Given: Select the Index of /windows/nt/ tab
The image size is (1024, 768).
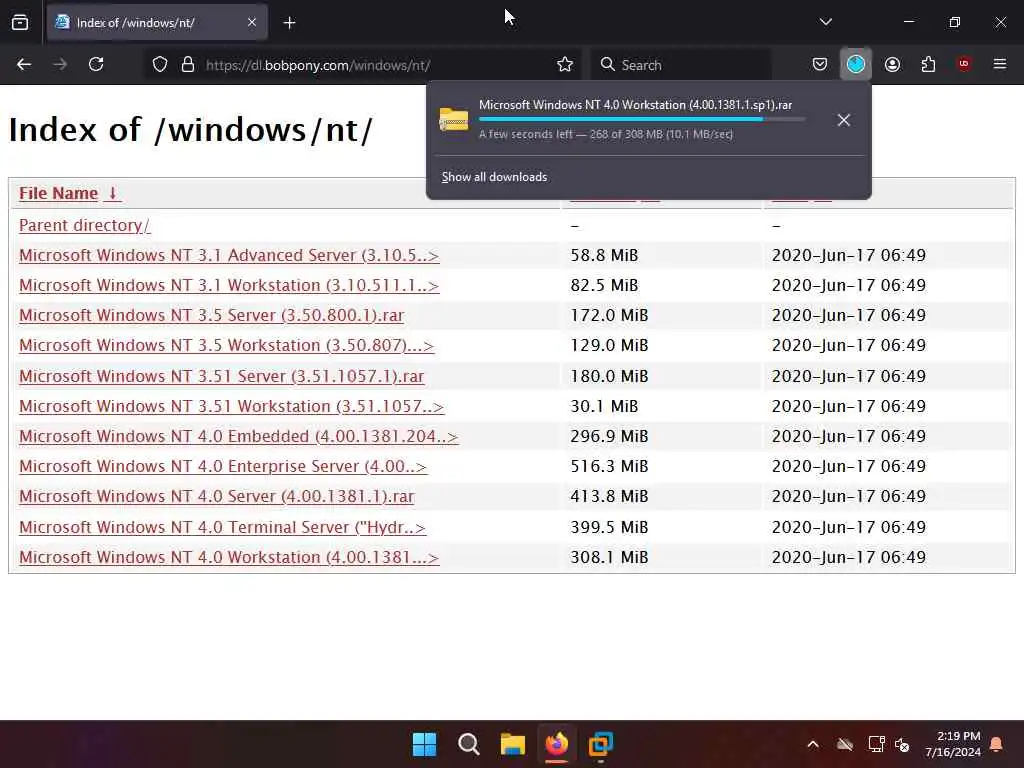Looking at the screenshot, I should point(157,23).
